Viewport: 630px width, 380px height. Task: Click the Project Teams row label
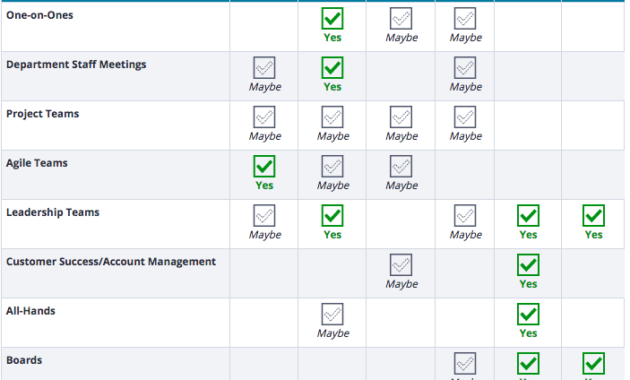pyautogui.click(x=43, y=114)
